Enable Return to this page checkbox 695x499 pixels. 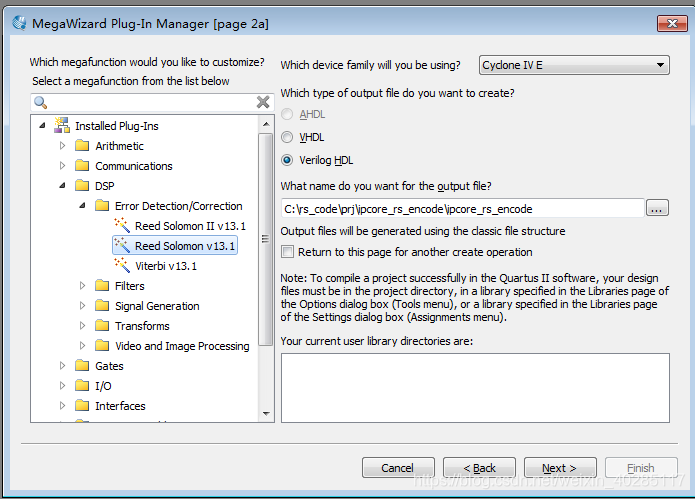(287, 252)
